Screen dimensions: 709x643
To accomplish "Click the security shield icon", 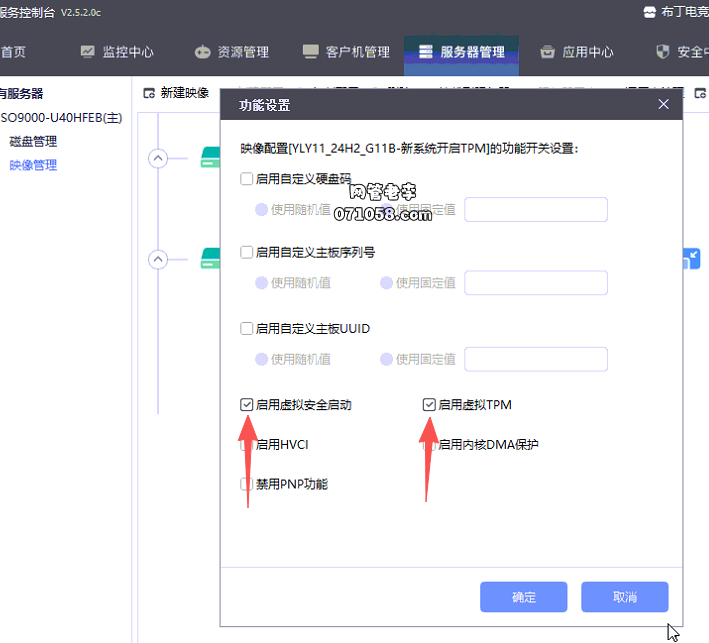I will (x=662, y=52).
